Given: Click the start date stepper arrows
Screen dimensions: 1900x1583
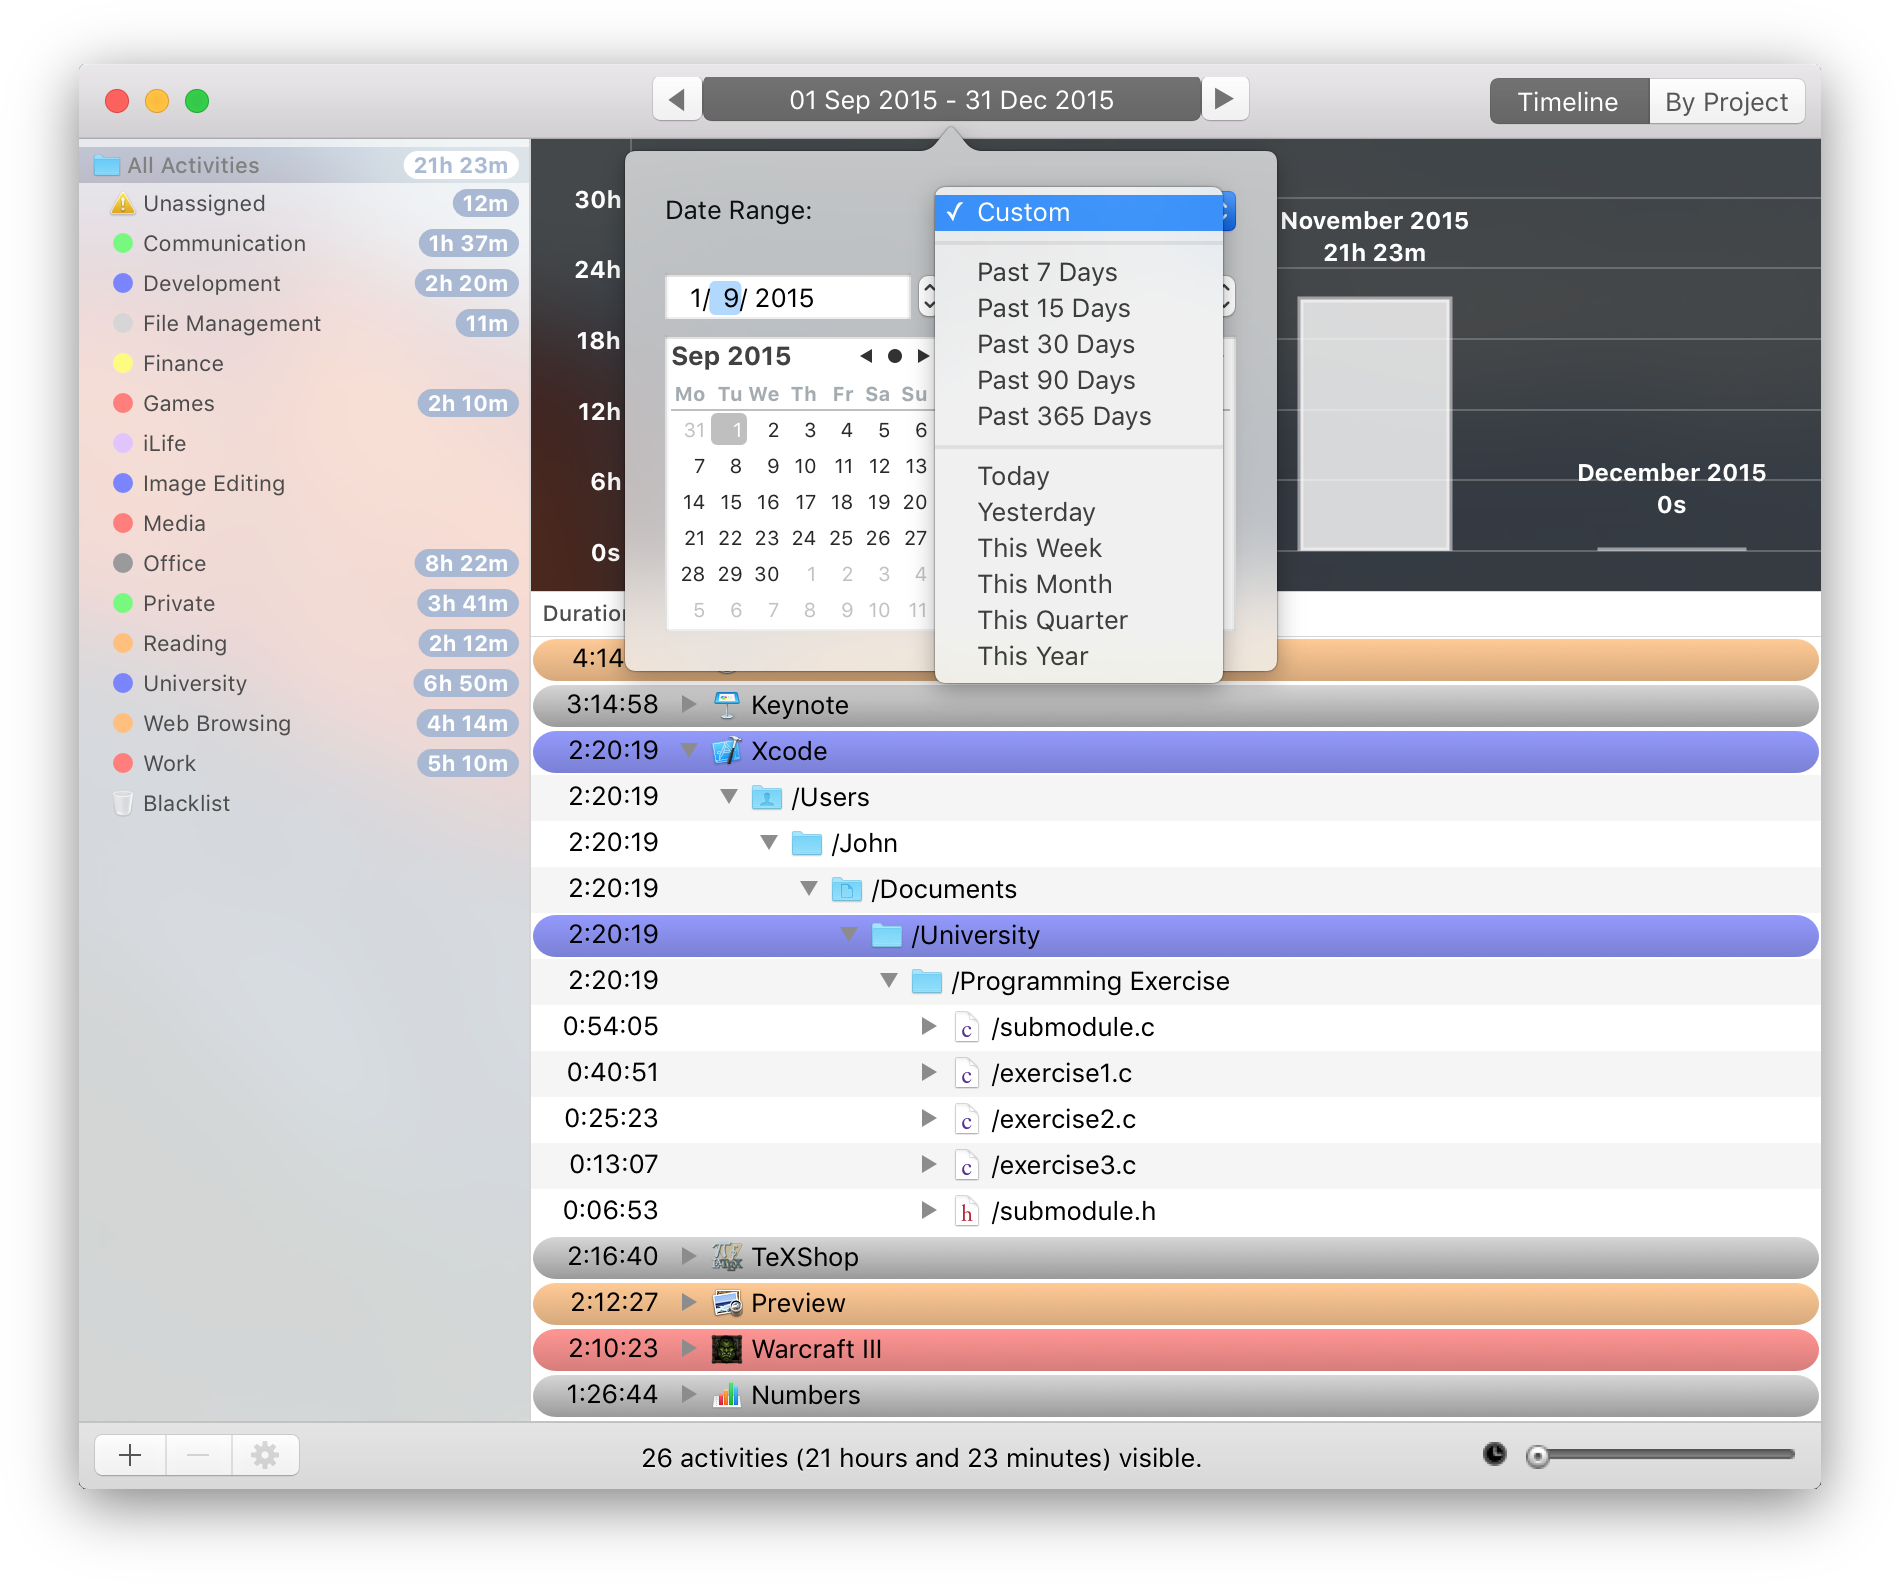Looking at the screenshot, I should 929,297.
